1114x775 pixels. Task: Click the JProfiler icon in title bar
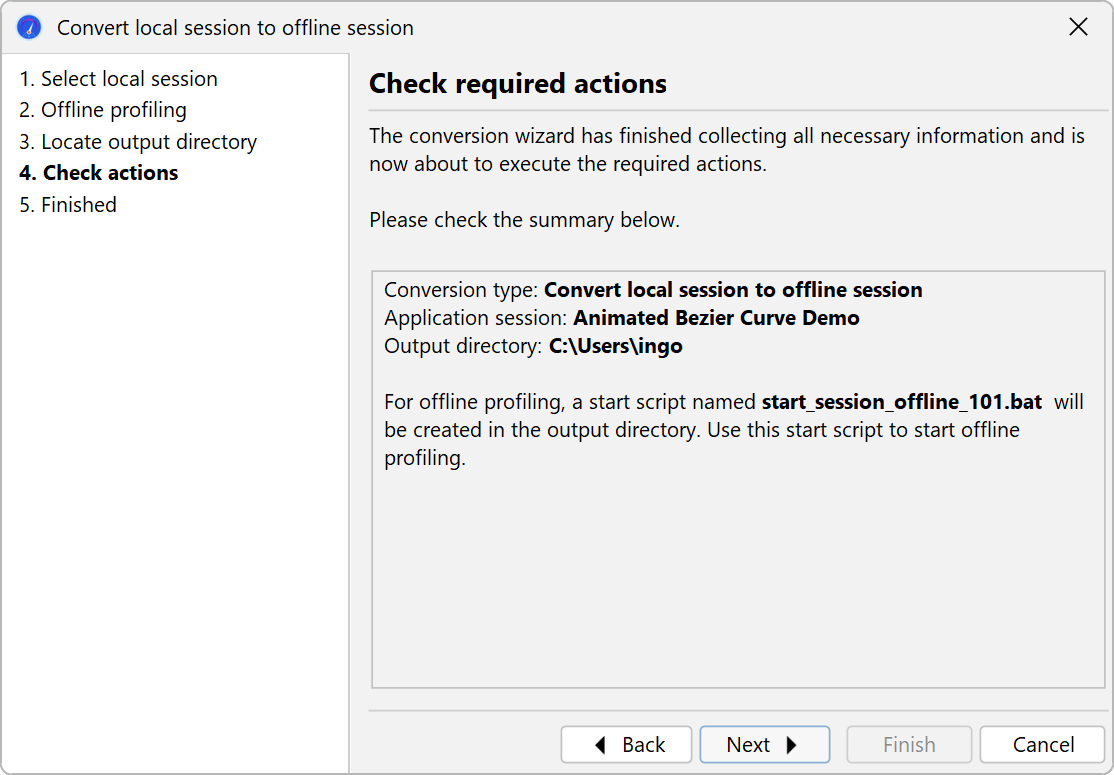point(29,28)
